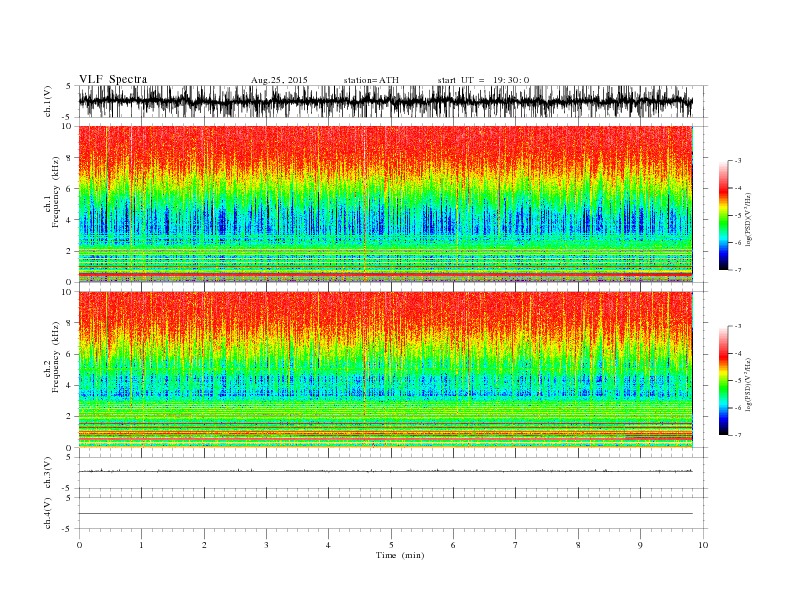Image resolution: width=792 pixels, height=612 pixels.
Task: Select the date text 'Aug.25, 2015'
Action: [279, 80]
